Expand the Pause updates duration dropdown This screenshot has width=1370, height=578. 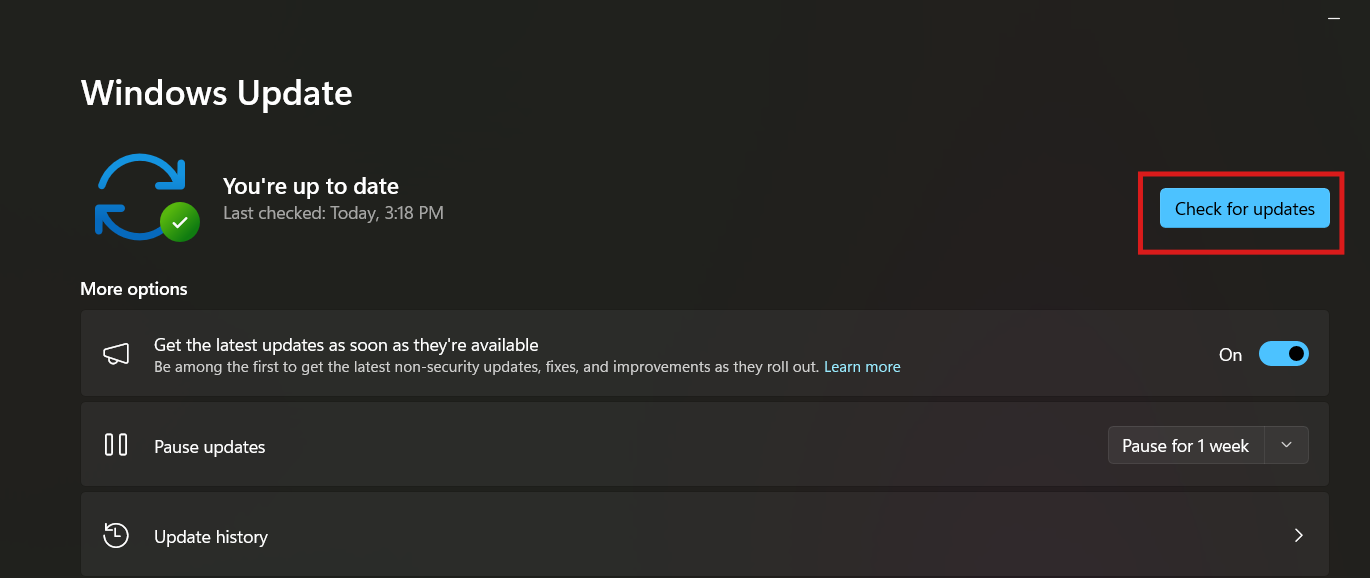click(1288, 445)
